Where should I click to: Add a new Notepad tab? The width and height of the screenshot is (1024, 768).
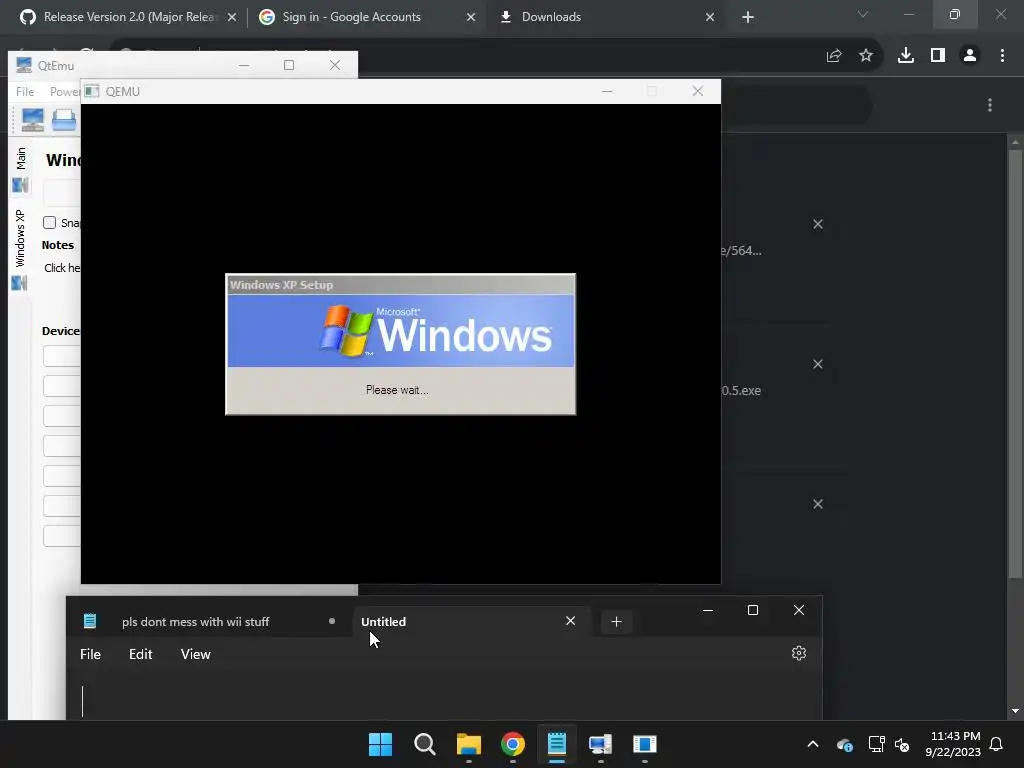coord(616,622)
